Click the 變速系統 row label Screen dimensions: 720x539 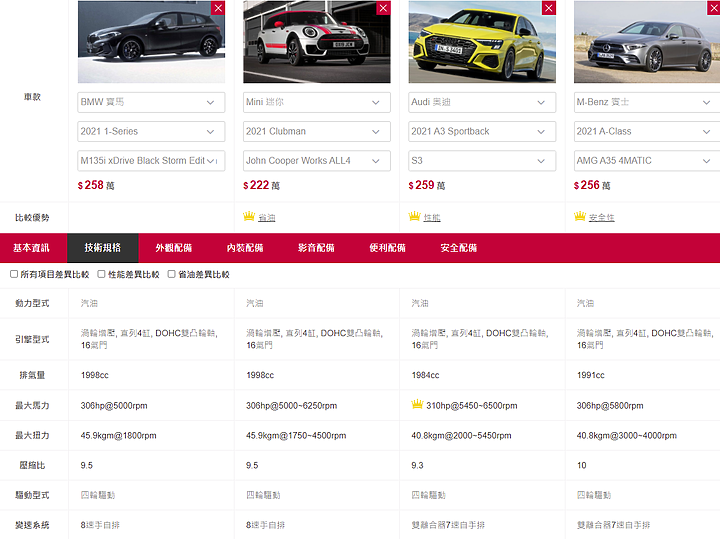(x=32, y=525)
